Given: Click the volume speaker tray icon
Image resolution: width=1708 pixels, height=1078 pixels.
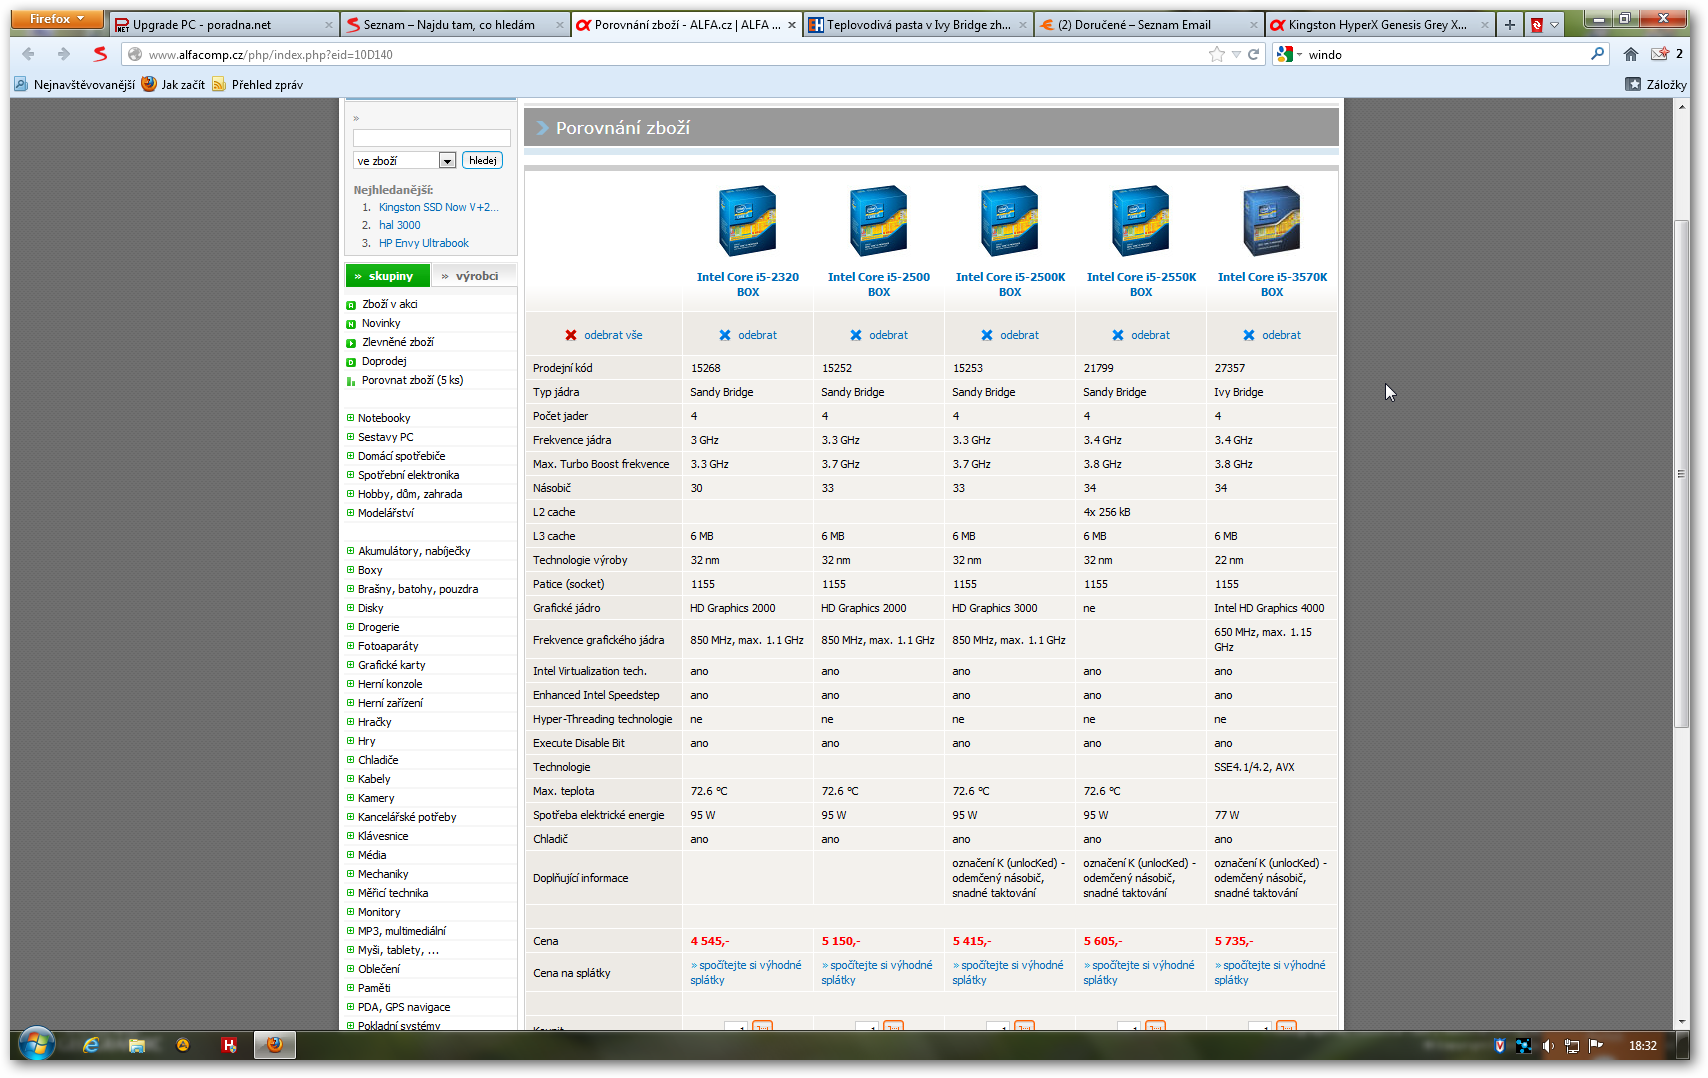Looking at the screenshot, I should point(1547,1046).
